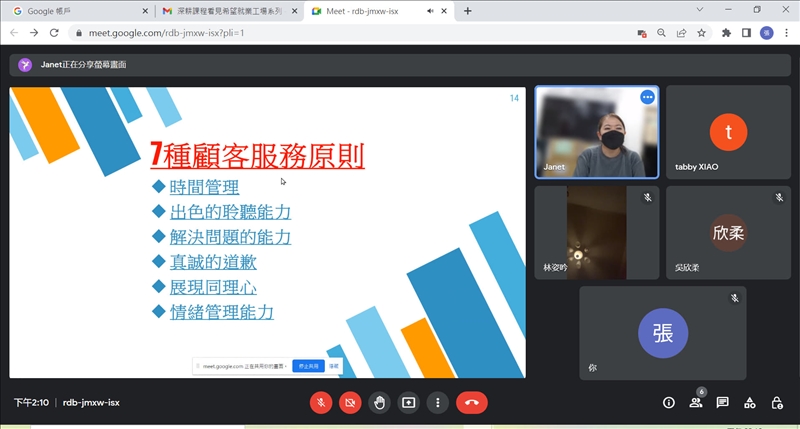This screenshot has width=800, height=429.
Task: Open meeting details info icon
Action: (x=669, y=402)
